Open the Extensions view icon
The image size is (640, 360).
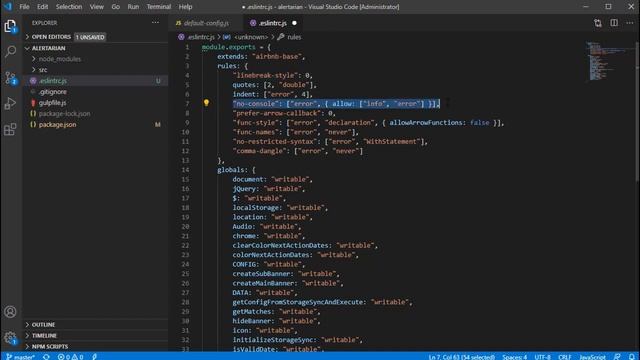pos(10,129)
